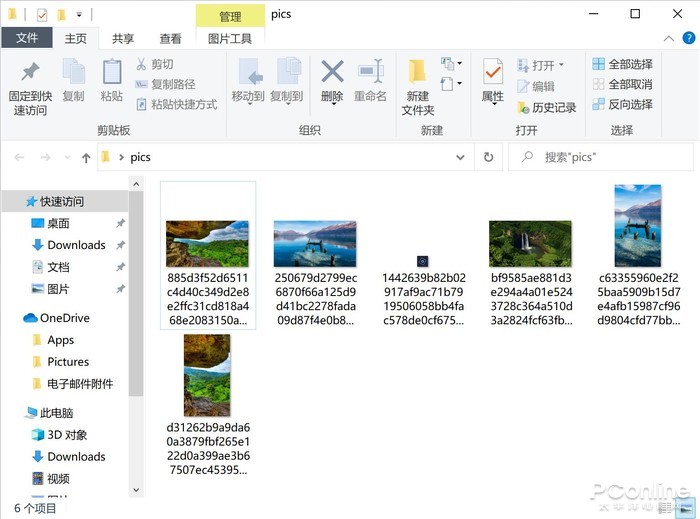This screenshot has height=519, width=700.
Task: Select the waterfall image thumbnail bf9585ae
Action: (x=530, y=244)
